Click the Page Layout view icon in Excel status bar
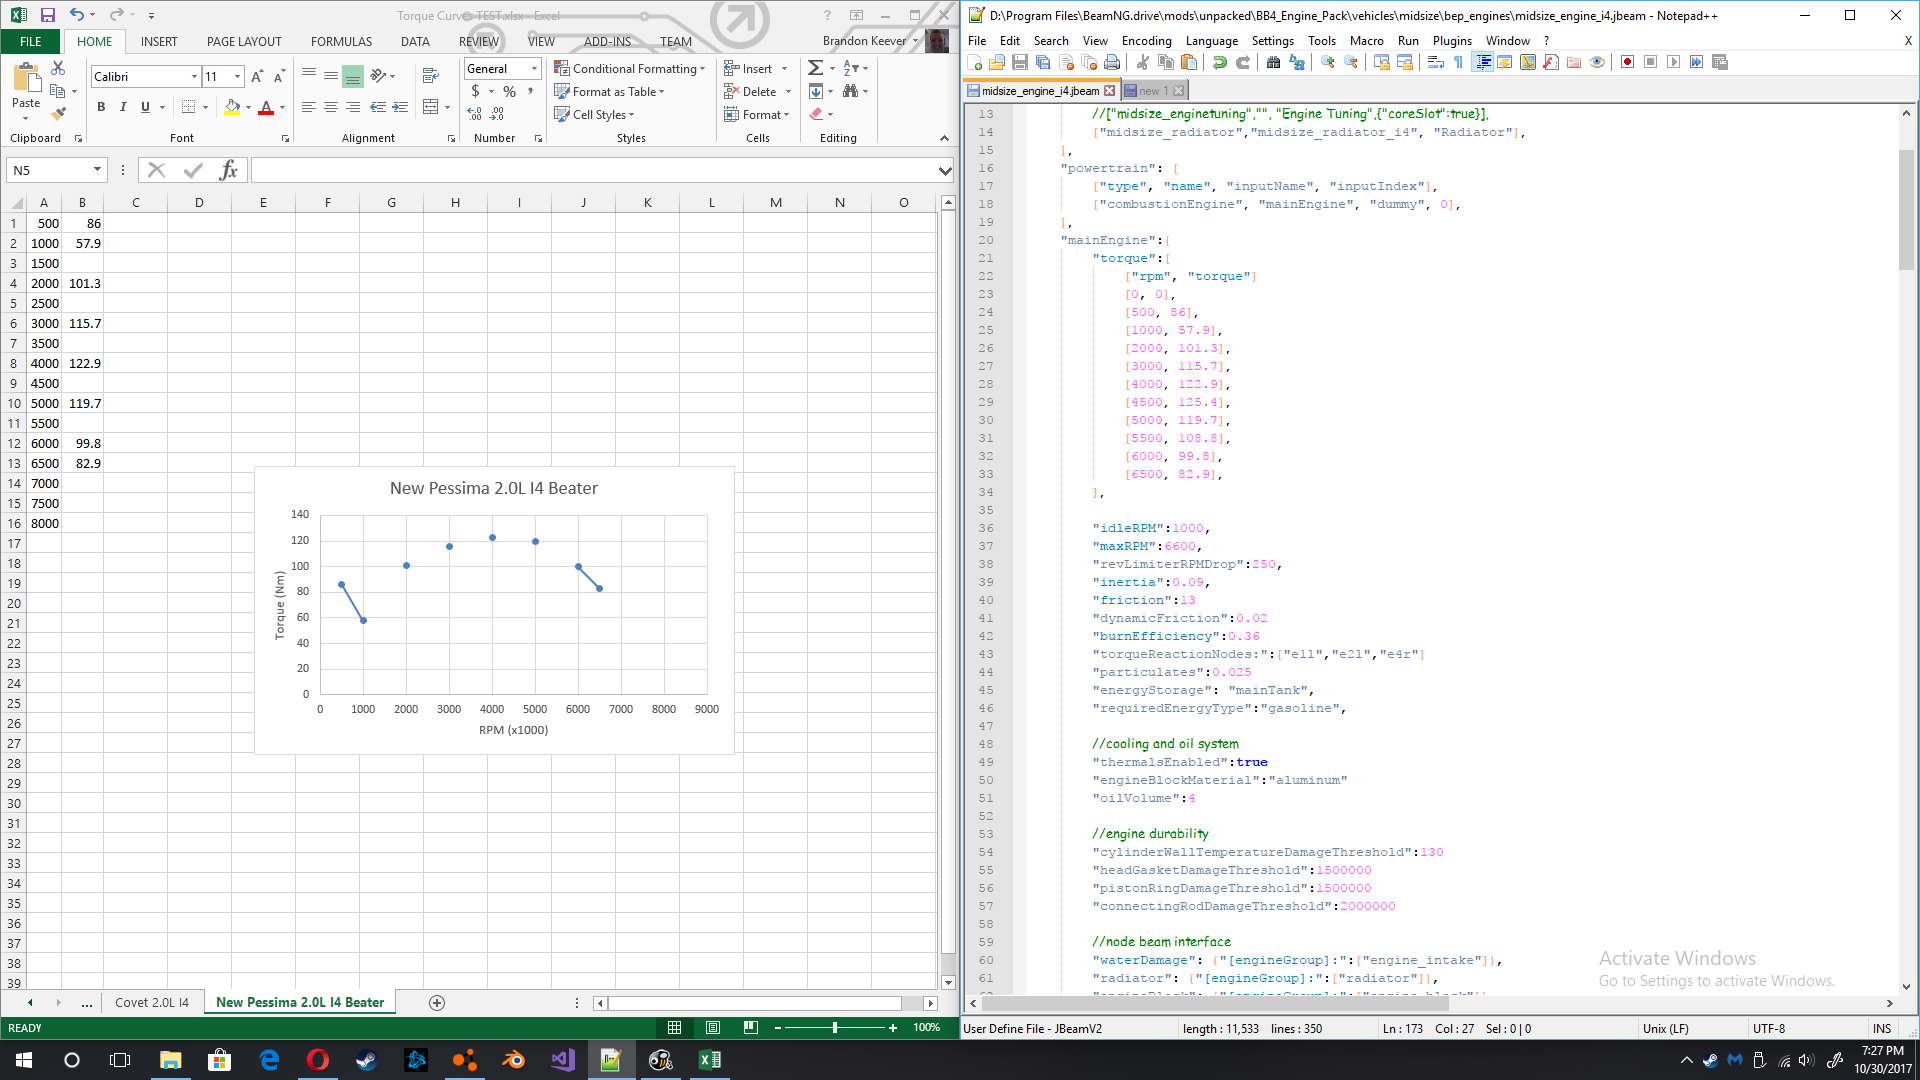This screenshot has width=1920, height=1080. pos(713,1027)
